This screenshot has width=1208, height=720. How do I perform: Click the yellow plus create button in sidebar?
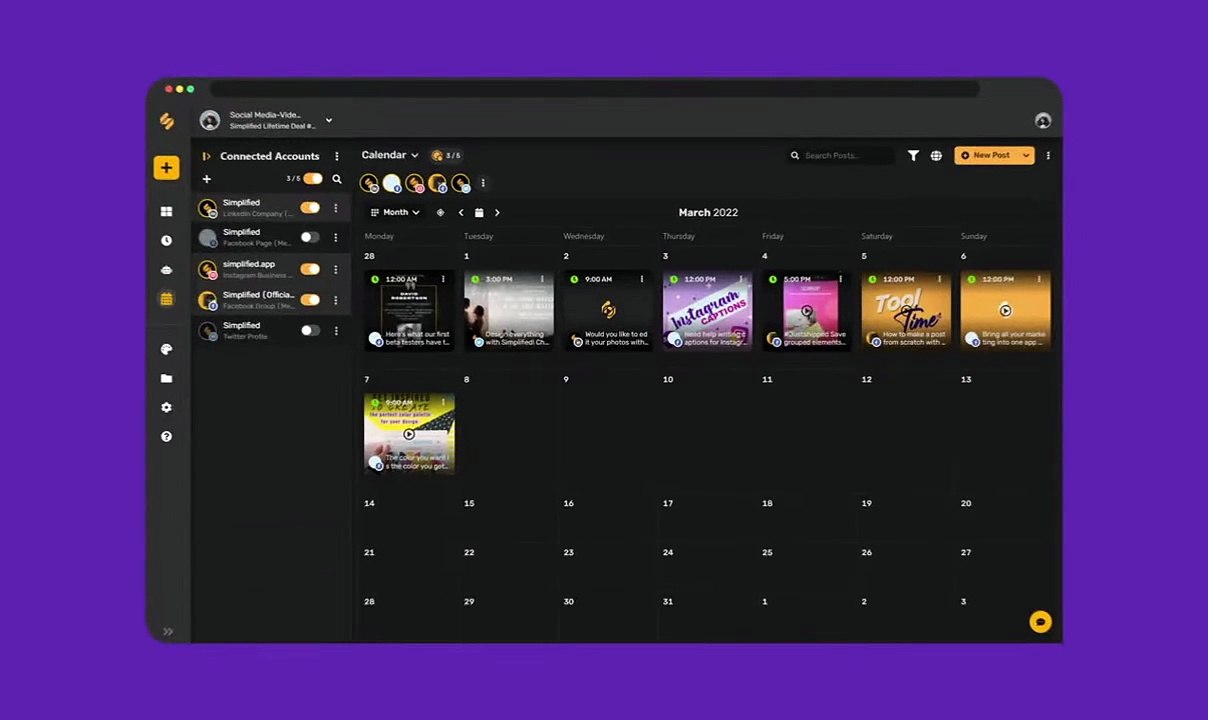coord(166,168)
